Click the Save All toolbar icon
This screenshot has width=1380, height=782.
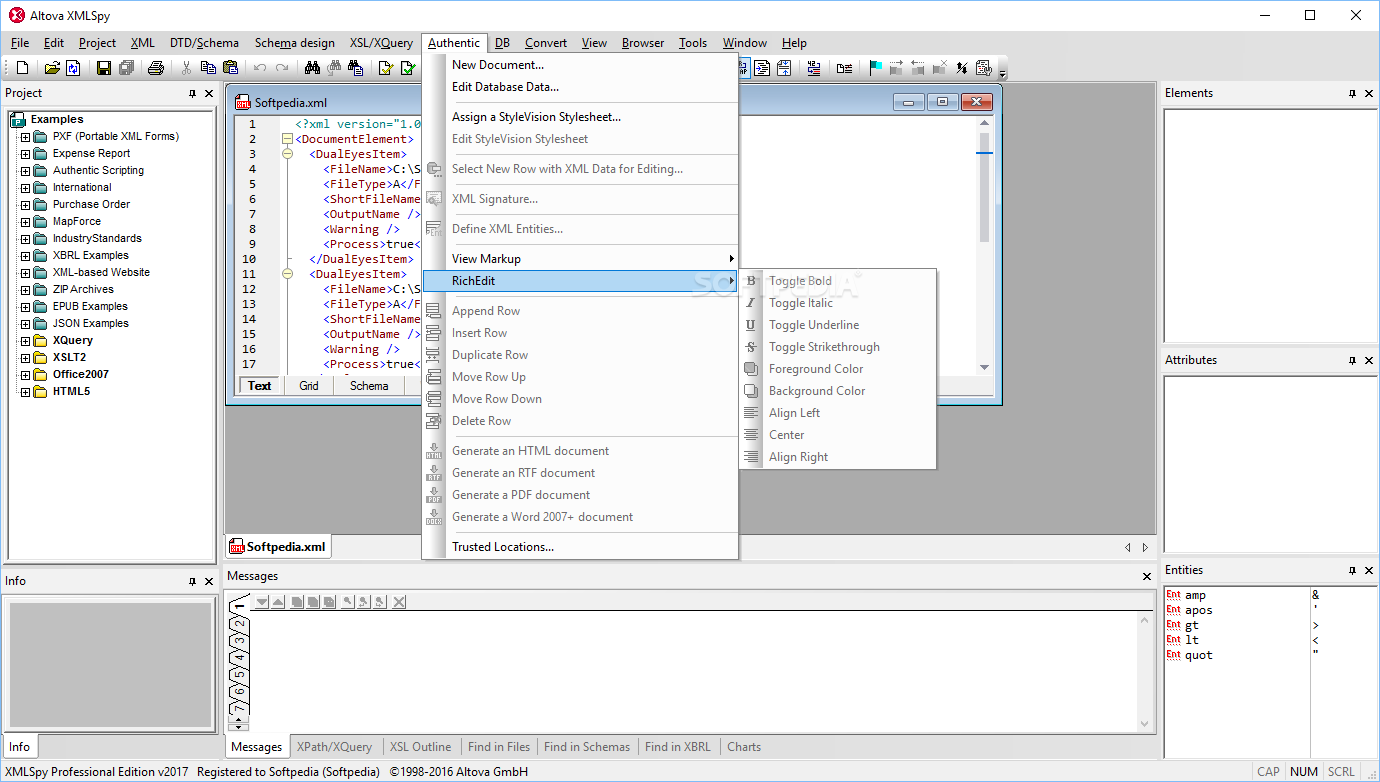click(126, 68)
